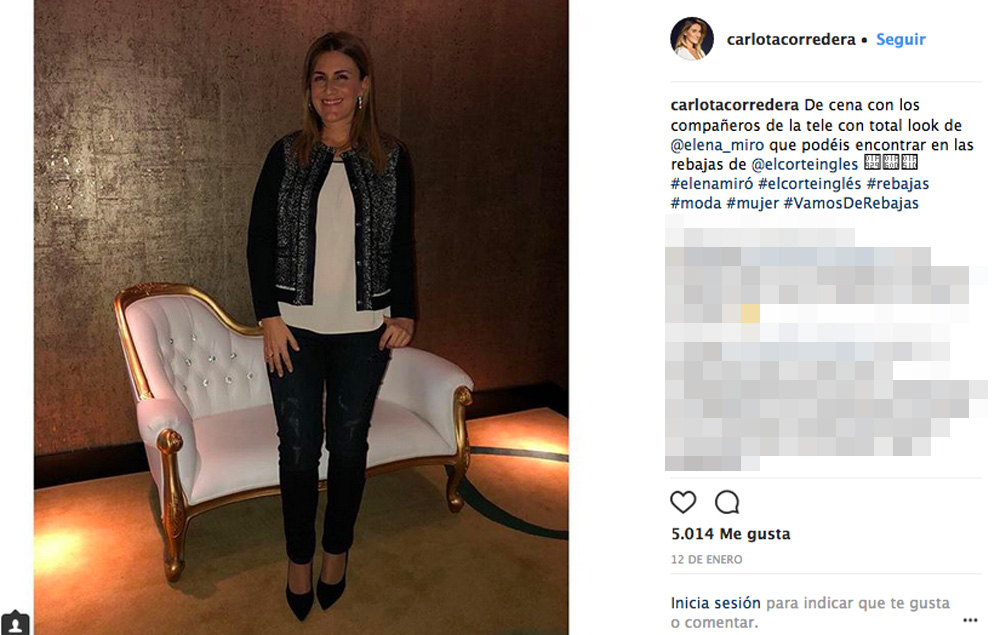Viewport: 1000px width, 635px height.
Task: Open the more options ellipsis icon
Action: coord(970,620)
